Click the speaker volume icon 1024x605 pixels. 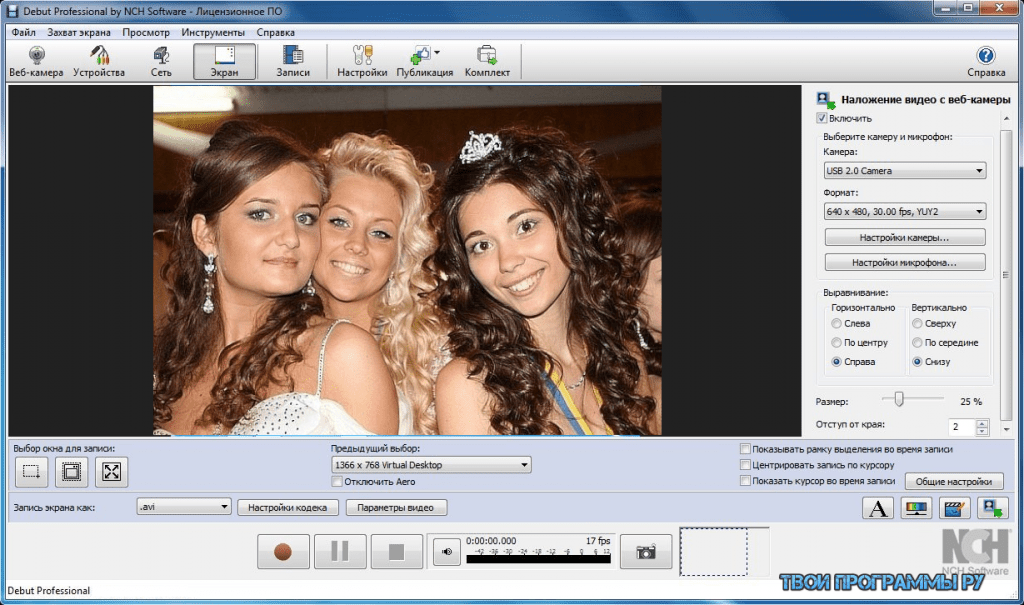coord(446,551)
